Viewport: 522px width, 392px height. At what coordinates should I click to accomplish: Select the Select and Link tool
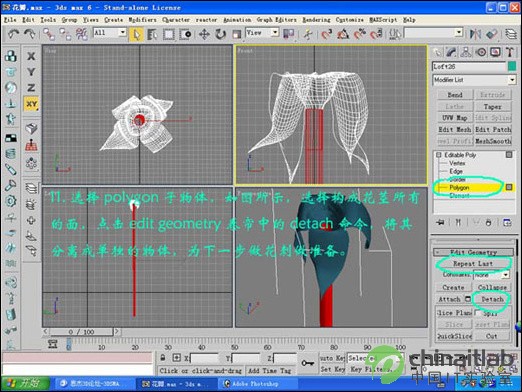[49, 34]
